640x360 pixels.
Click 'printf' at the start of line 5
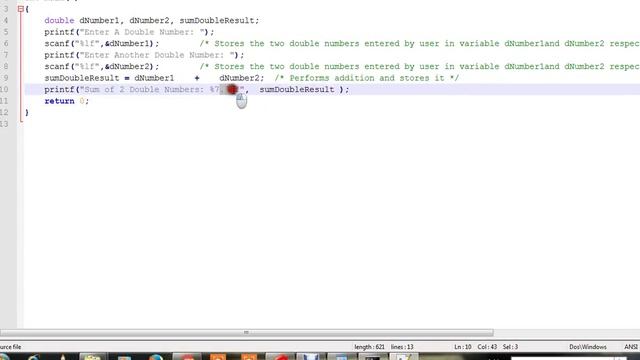click(x=59, y=32)
